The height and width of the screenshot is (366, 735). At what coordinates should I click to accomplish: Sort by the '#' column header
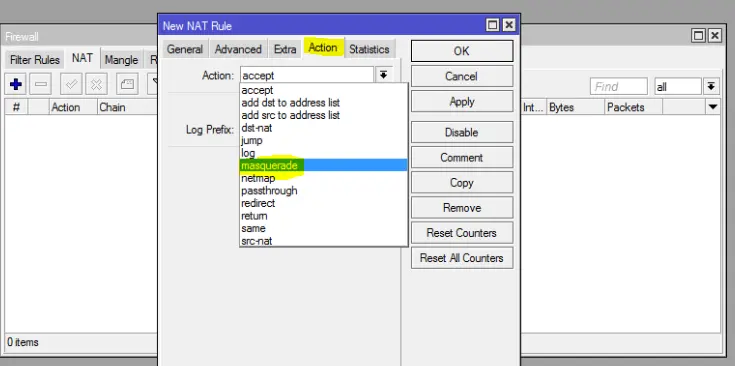tap(16, 107)
